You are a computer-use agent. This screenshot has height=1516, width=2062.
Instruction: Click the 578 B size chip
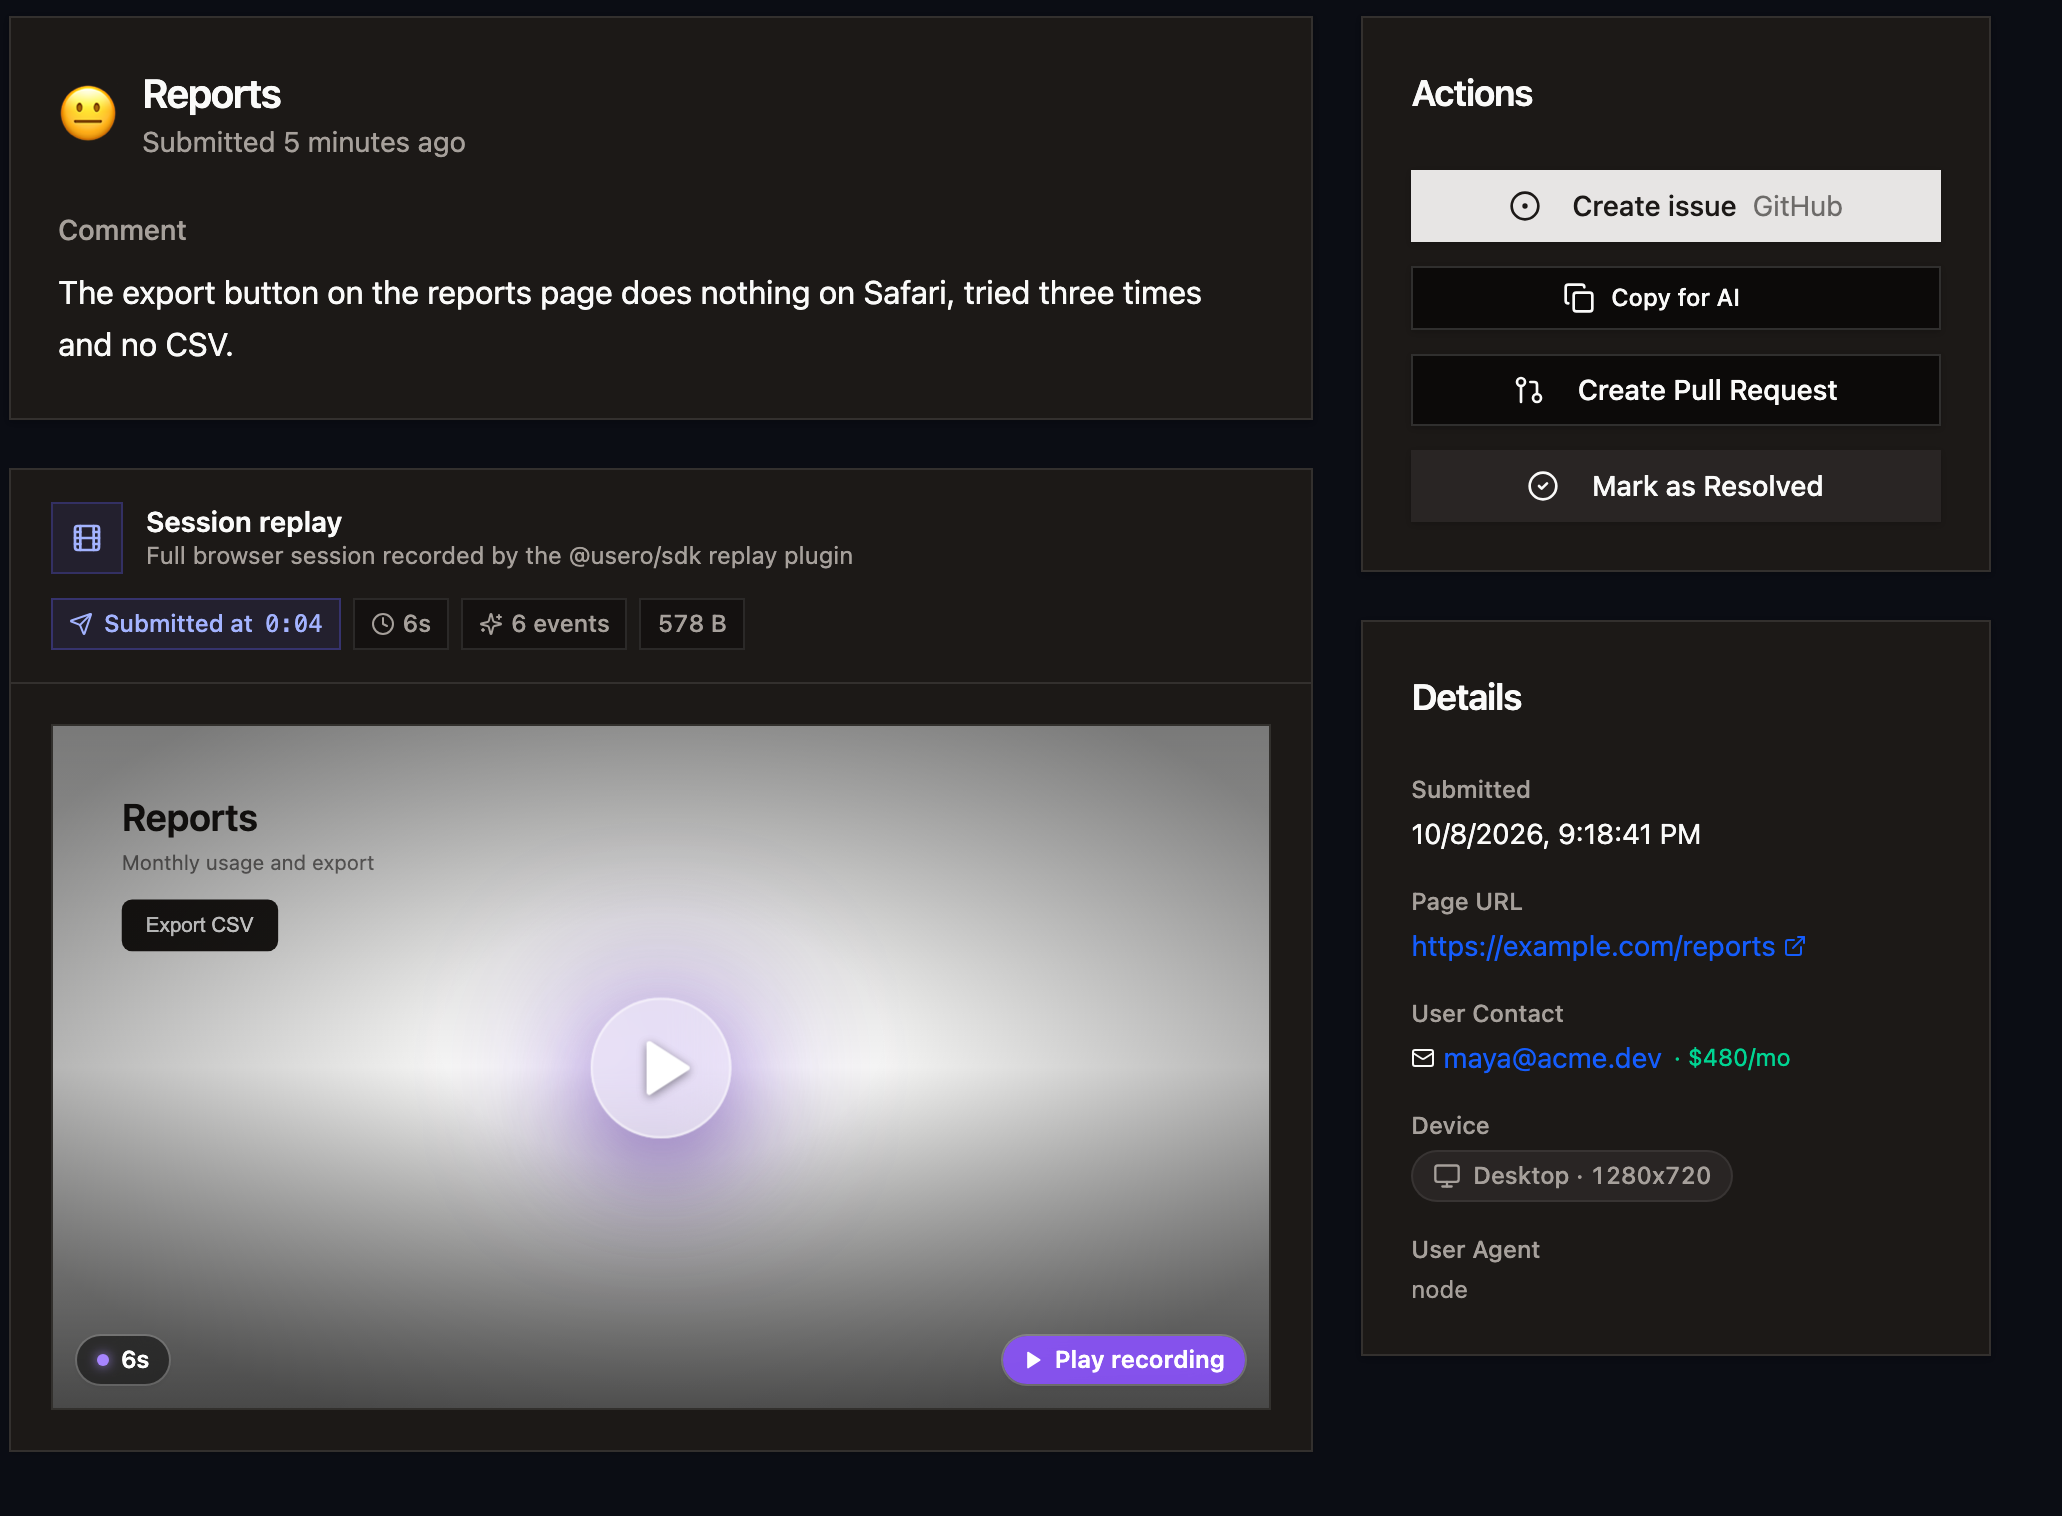(x=692, y=624)
